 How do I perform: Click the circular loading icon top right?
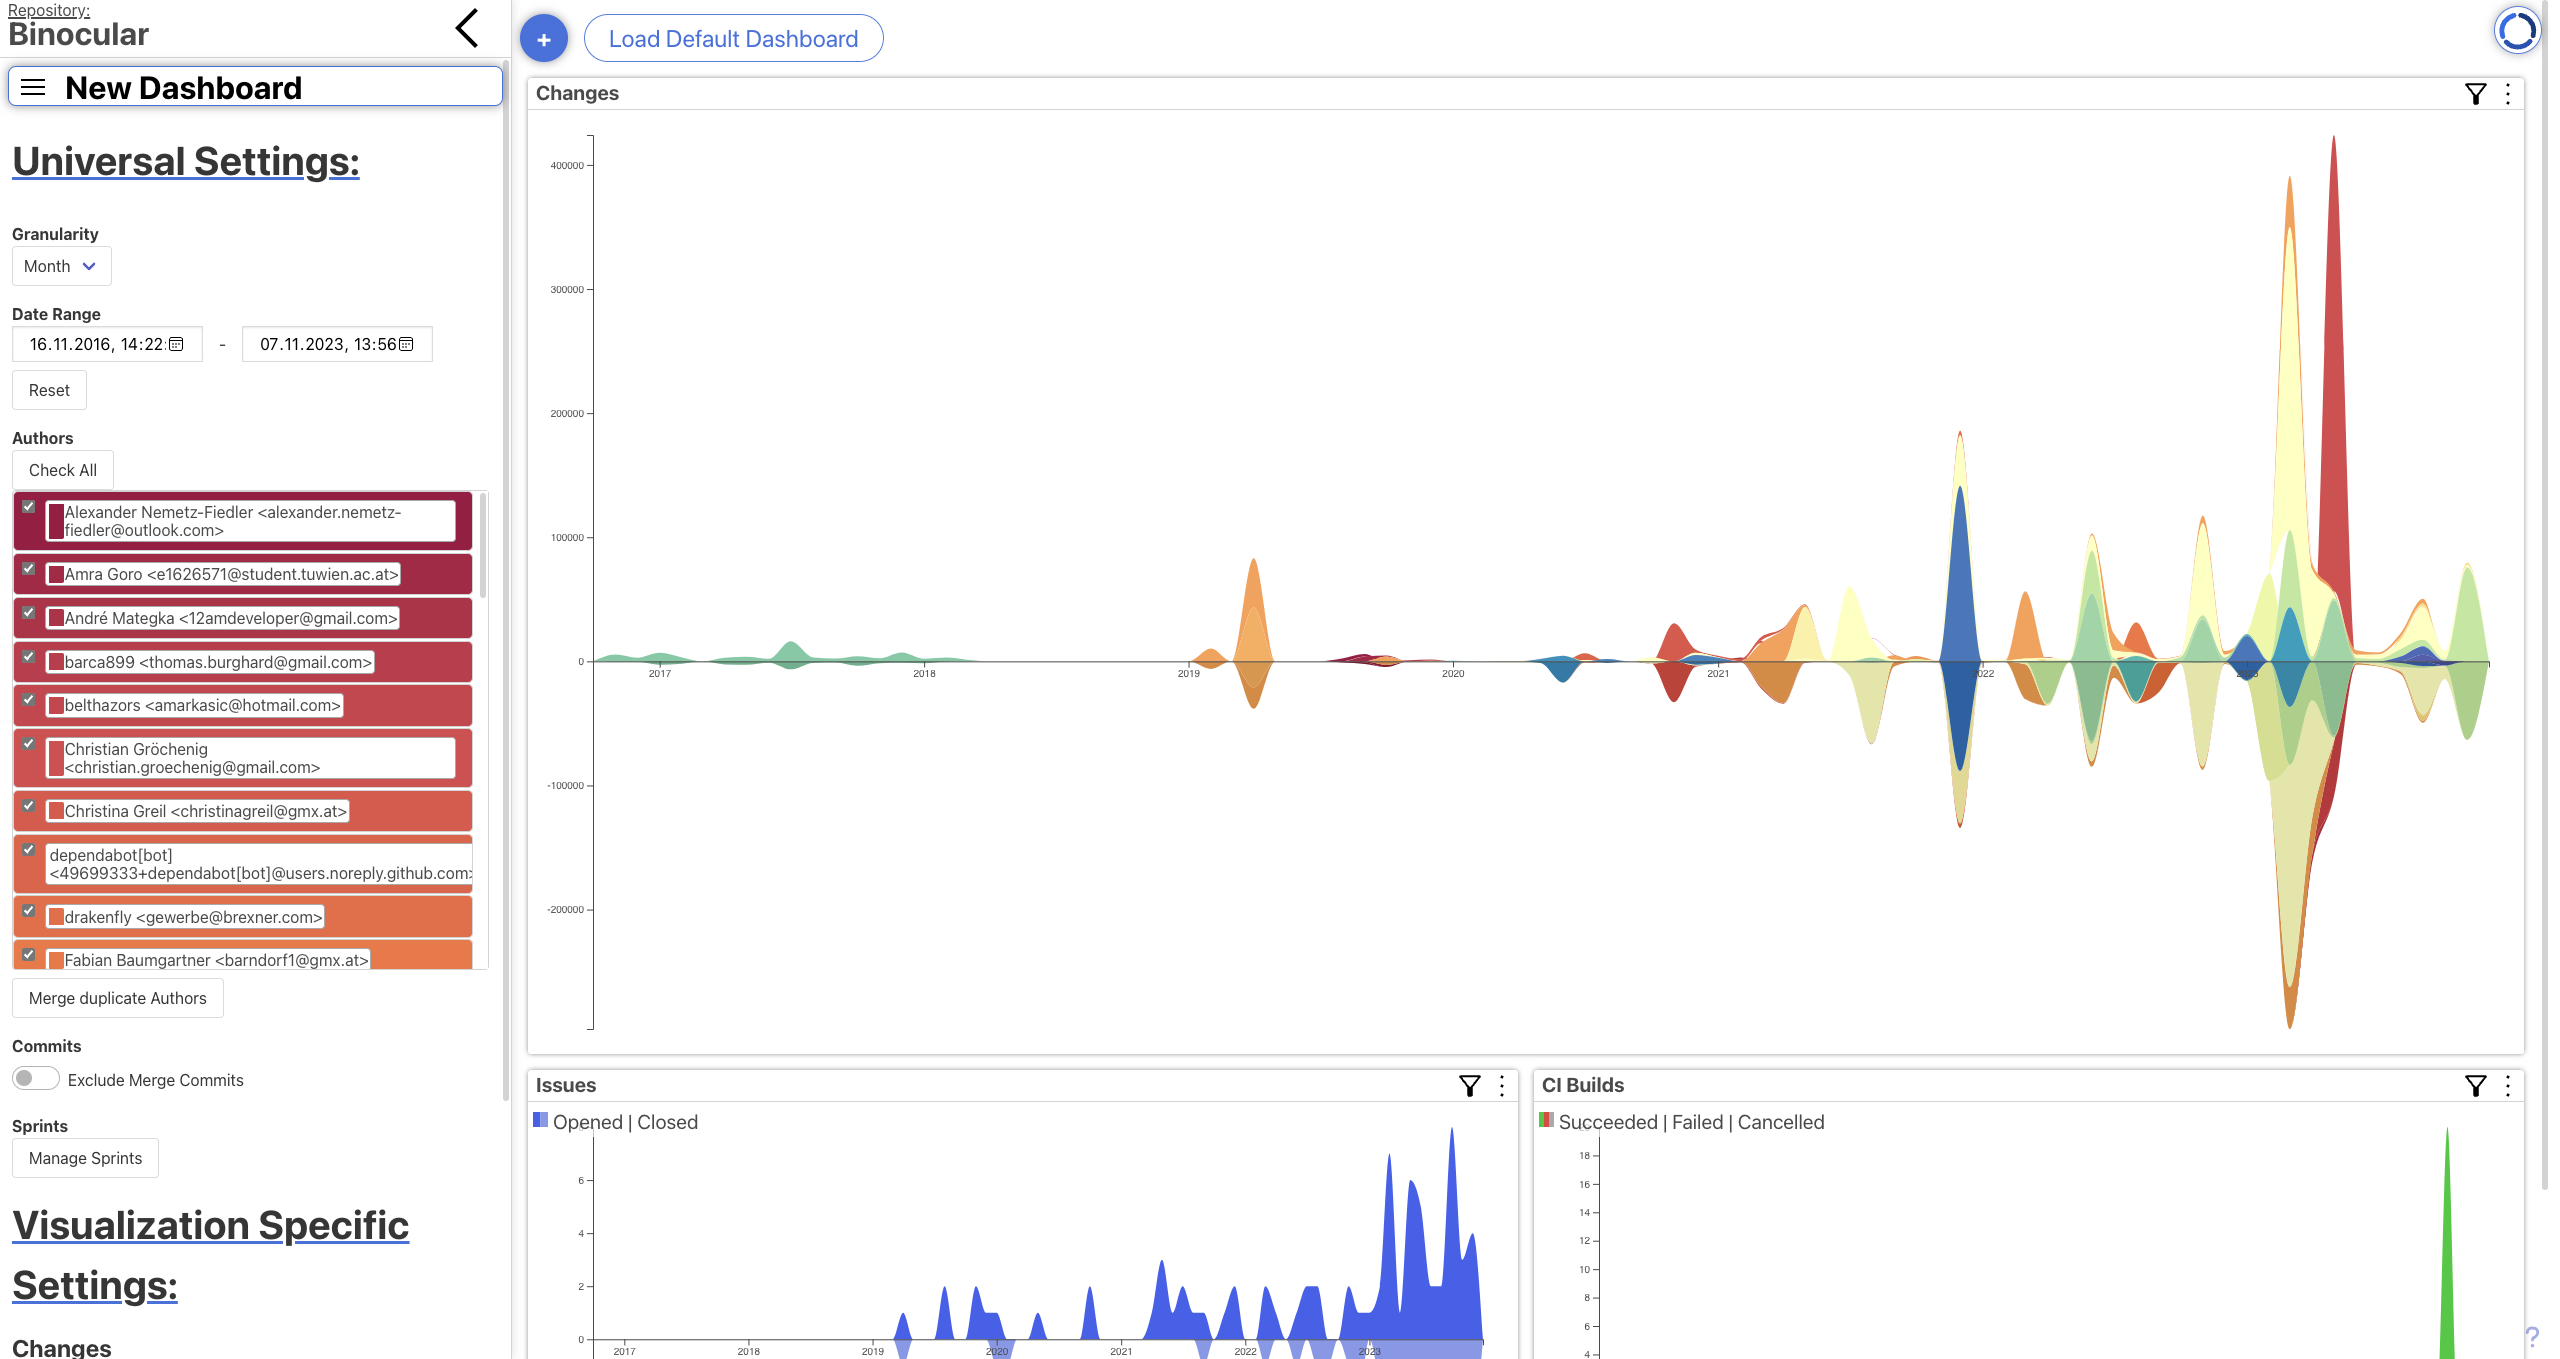click(2516, 30)
